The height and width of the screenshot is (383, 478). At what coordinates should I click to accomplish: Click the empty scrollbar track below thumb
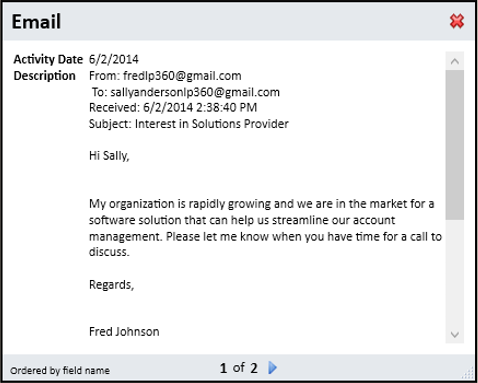[455, 273]
